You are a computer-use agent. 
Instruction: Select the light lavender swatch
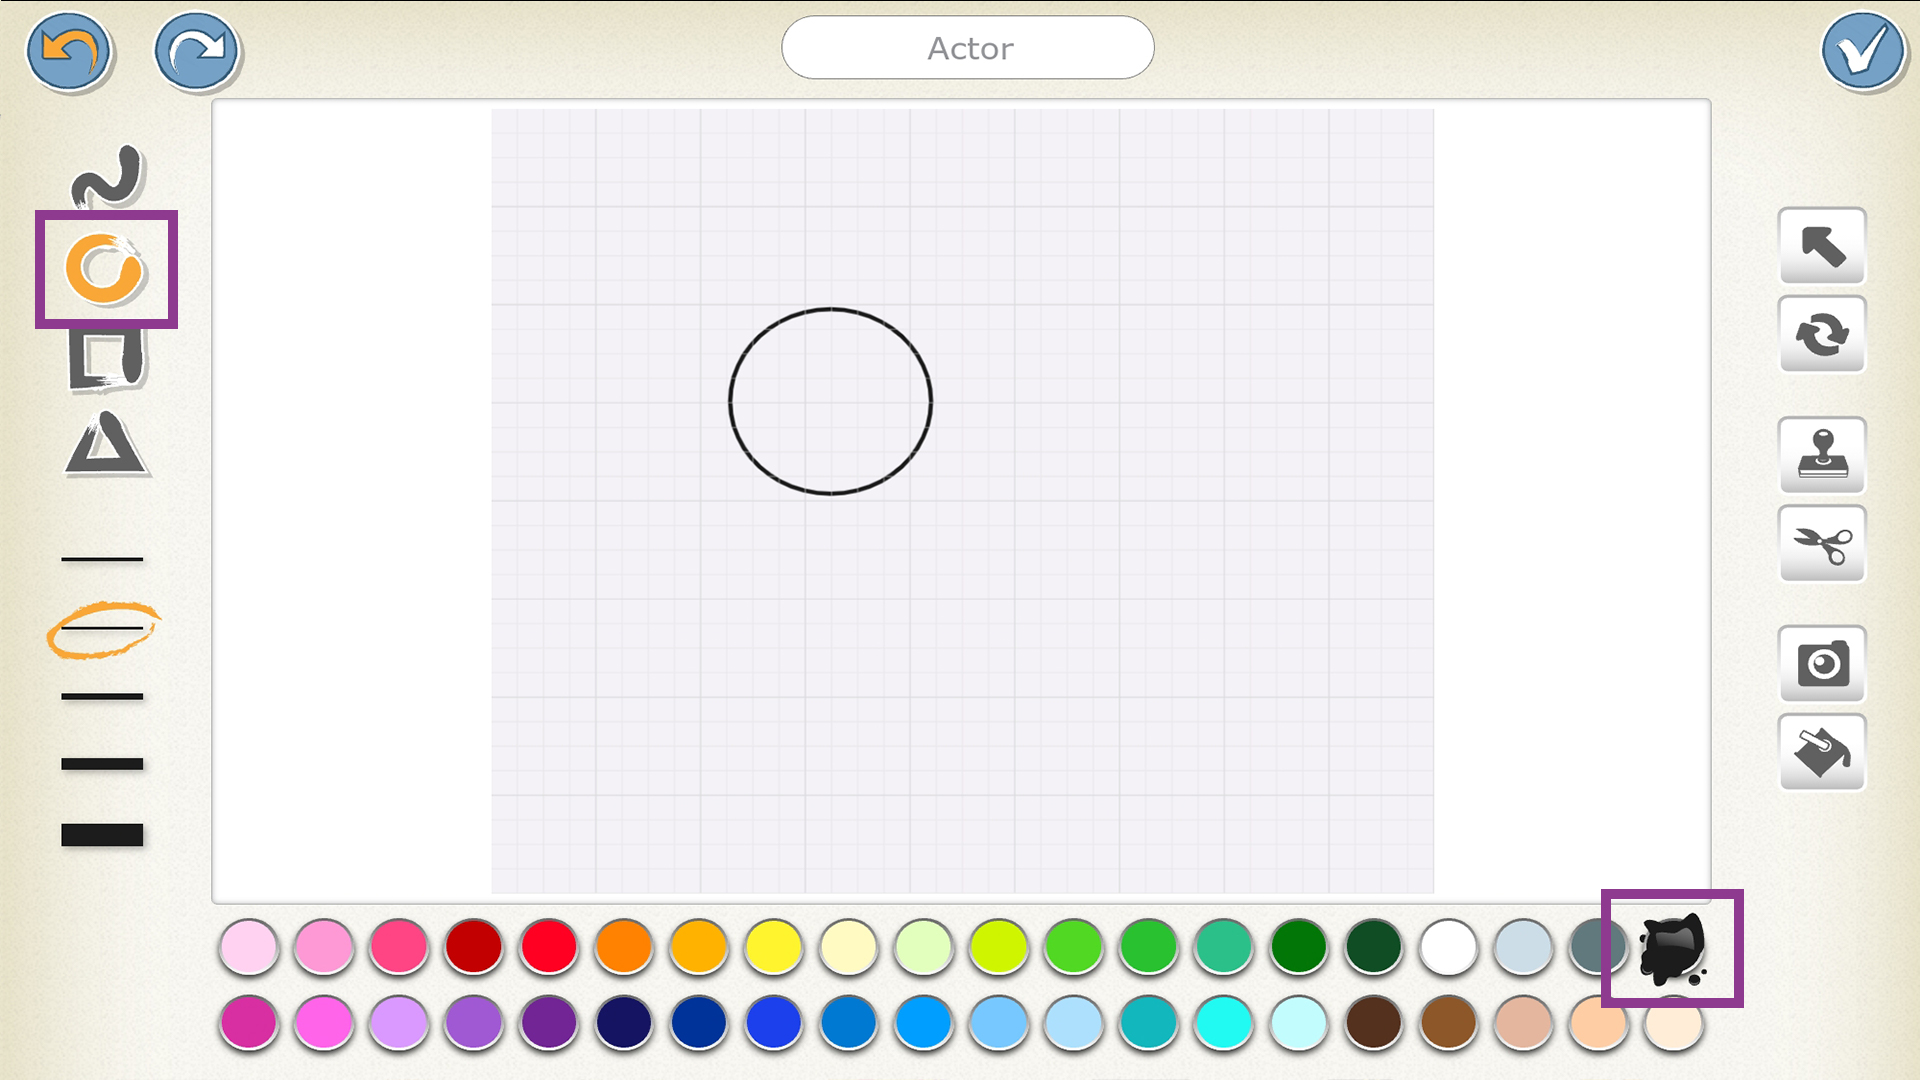coord(399,1022)
